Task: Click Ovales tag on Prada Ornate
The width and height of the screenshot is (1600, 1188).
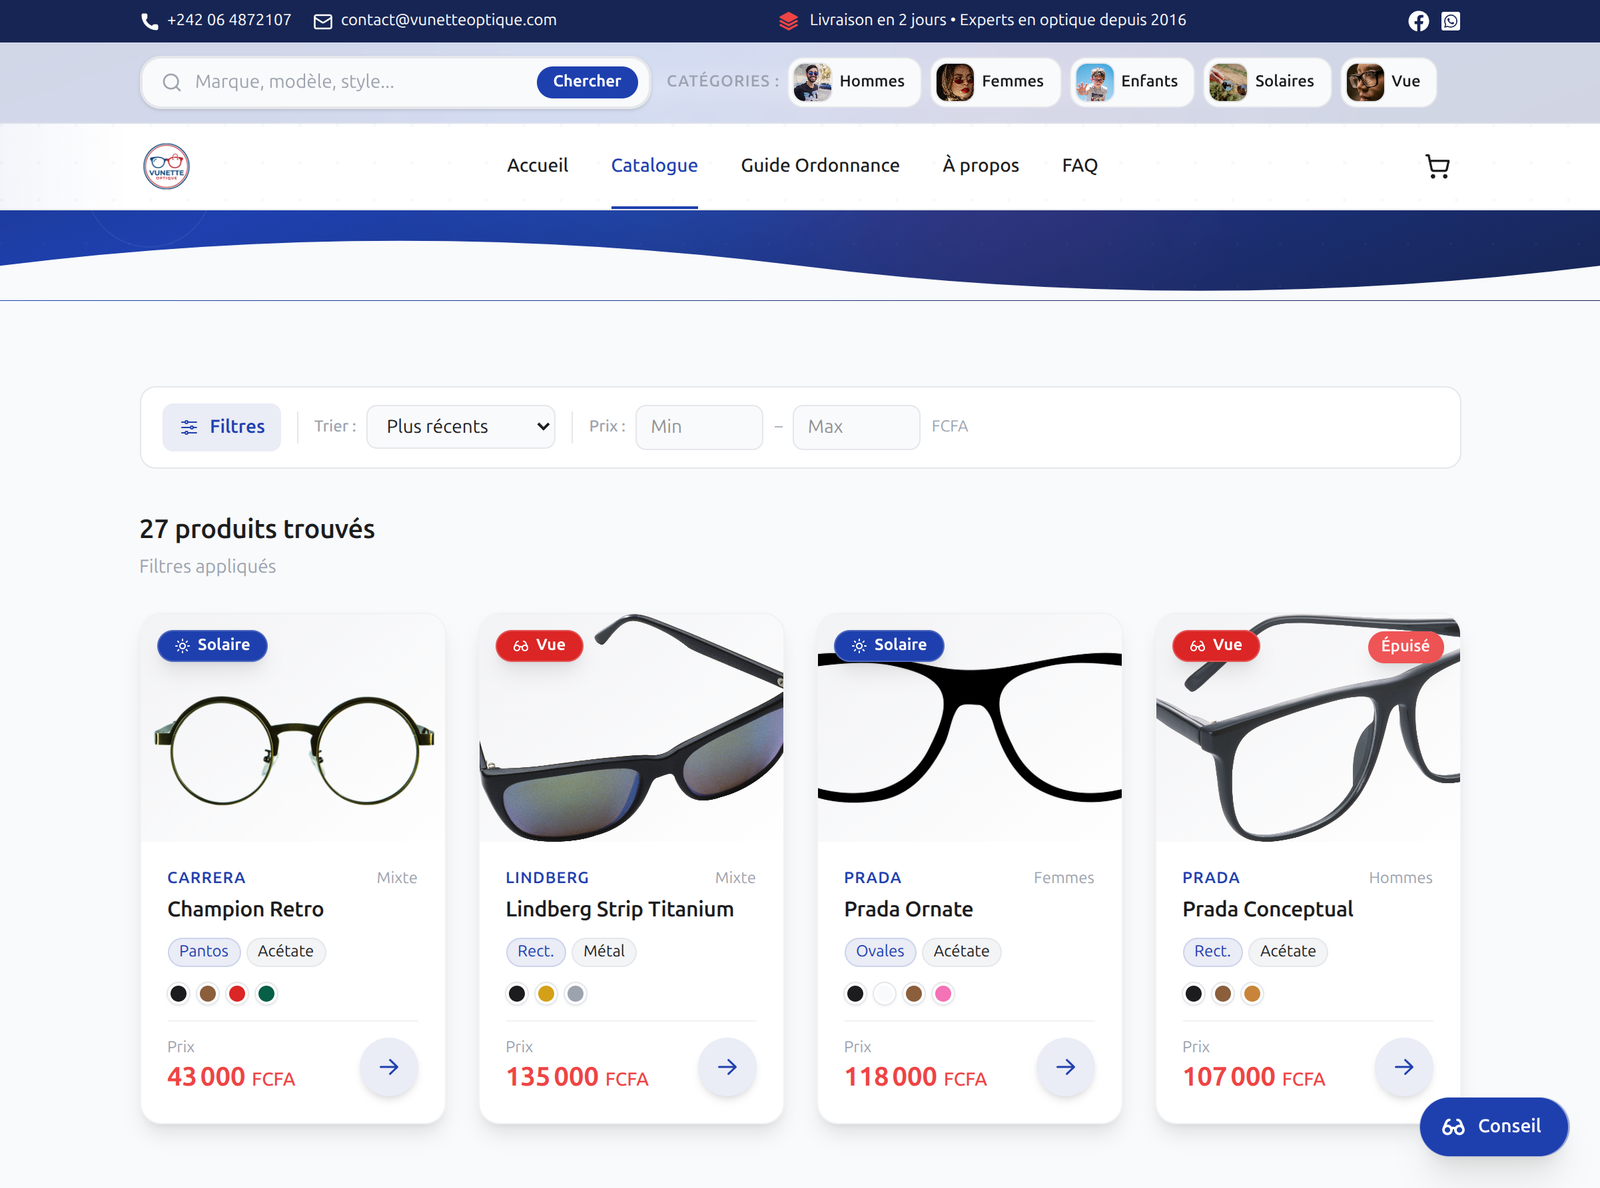Action: [880, 952]
